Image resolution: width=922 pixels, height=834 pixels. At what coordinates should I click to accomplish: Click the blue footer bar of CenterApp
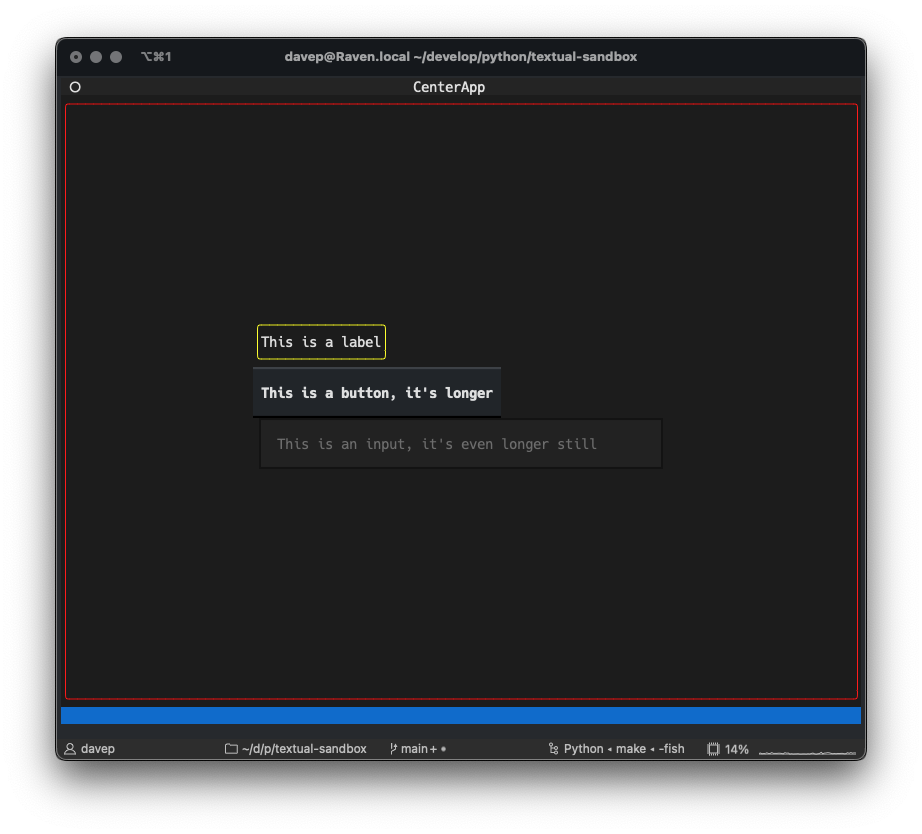point(461,715)
